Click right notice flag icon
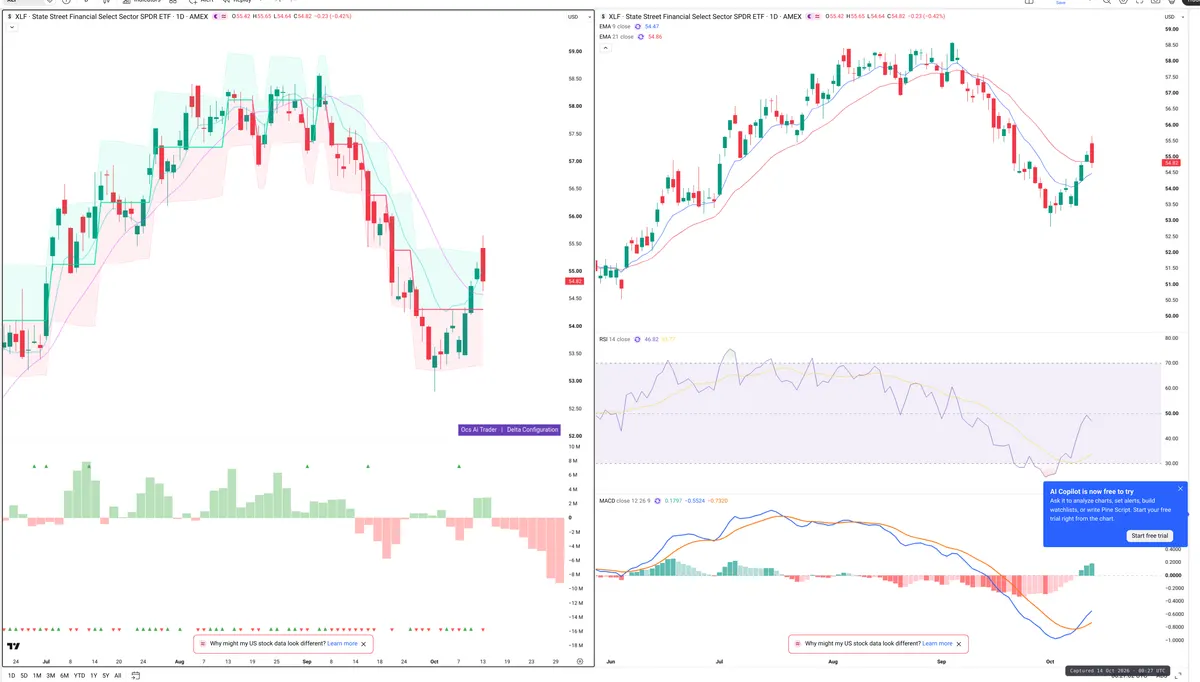 pos(797,643)
